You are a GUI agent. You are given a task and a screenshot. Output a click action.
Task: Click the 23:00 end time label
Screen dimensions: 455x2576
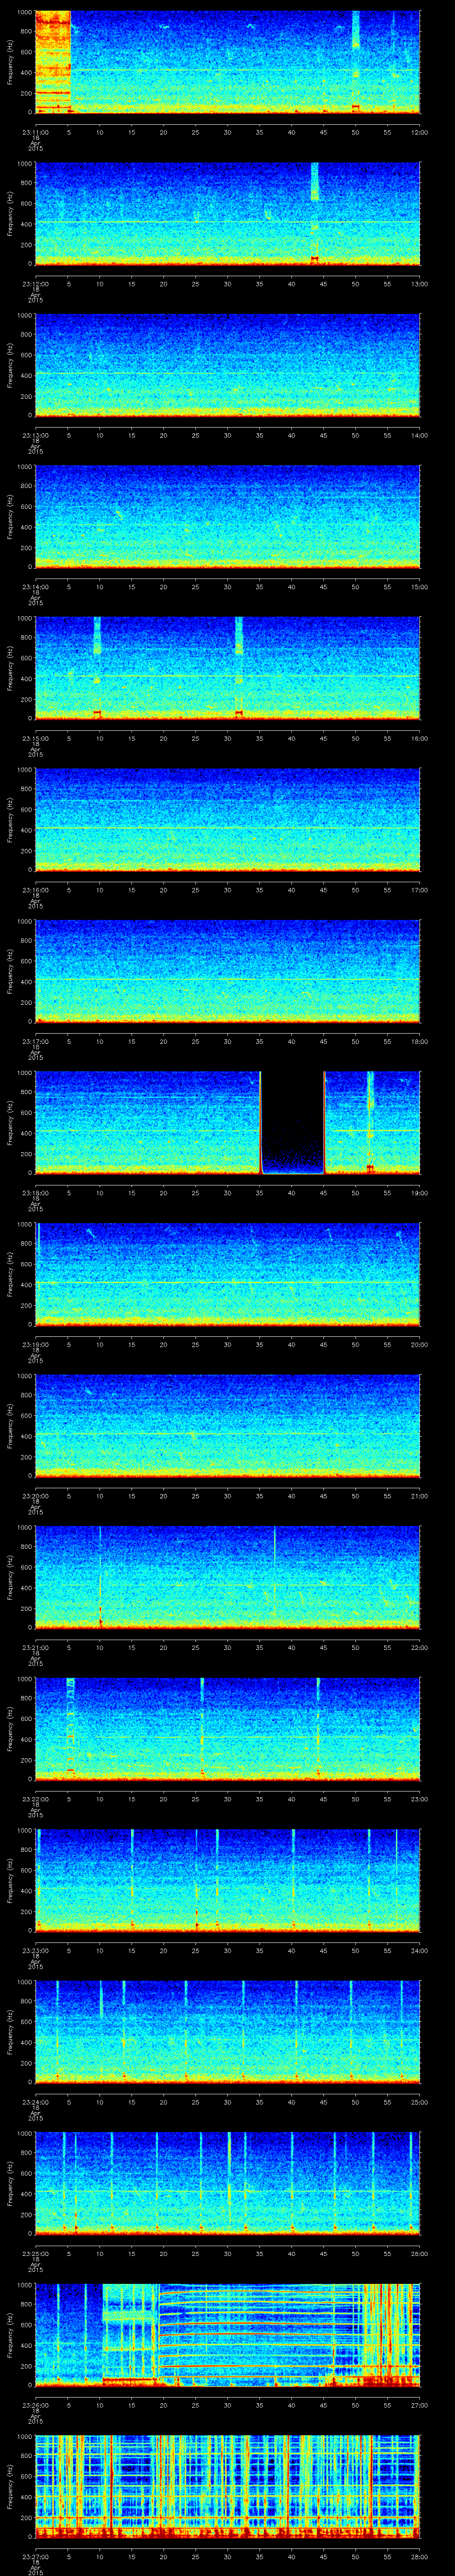coord(419,1799)
